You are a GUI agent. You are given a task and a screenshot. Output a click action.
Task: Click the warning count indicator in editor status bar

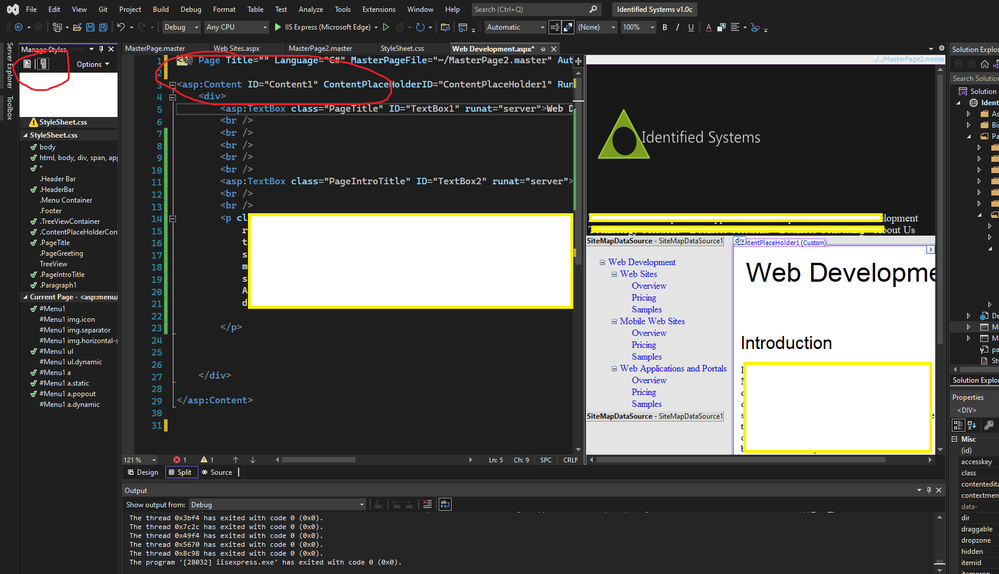(x=206, y=459)
